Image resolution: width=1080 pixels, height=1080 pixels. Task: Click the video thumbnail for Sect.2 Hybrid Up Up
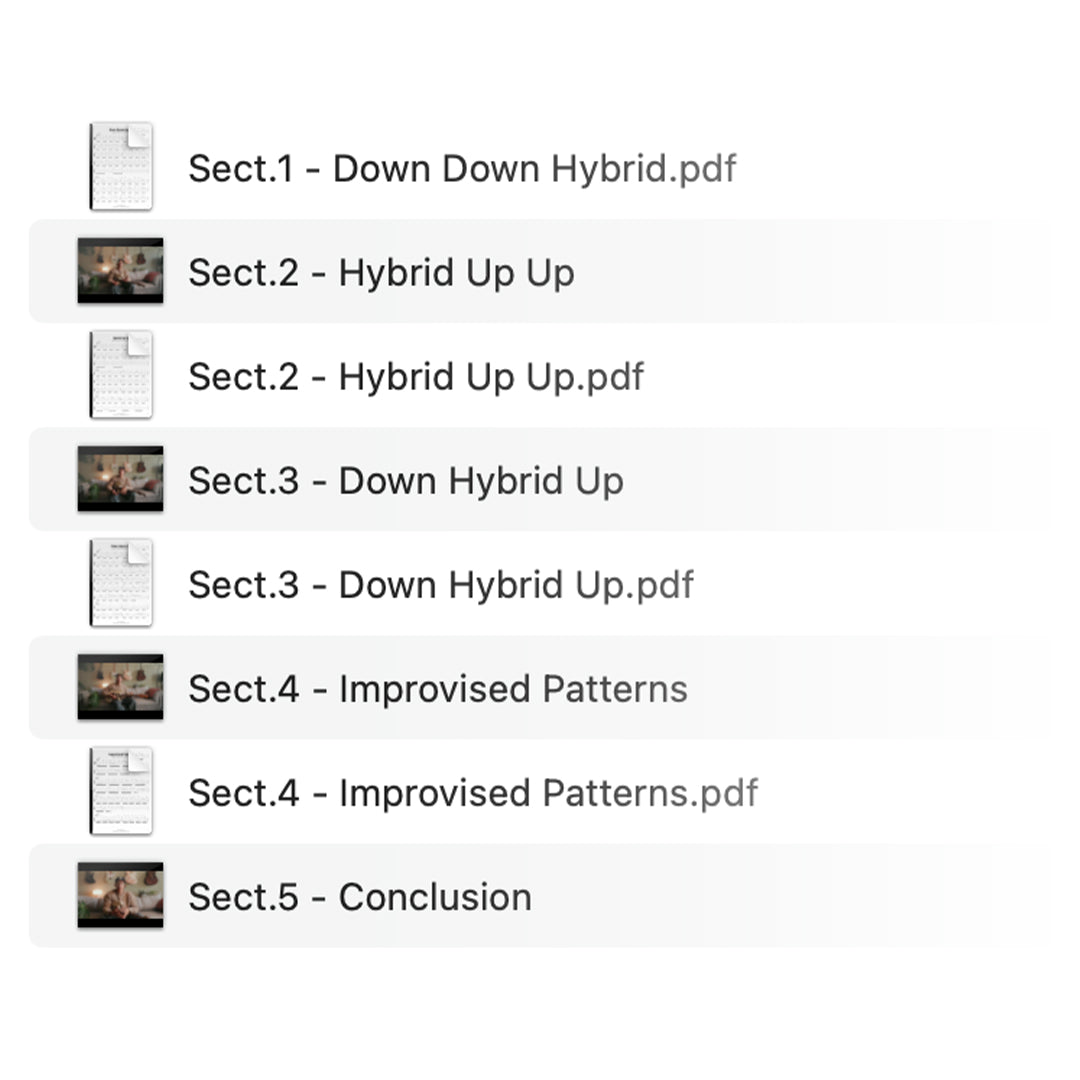[121, 271]
